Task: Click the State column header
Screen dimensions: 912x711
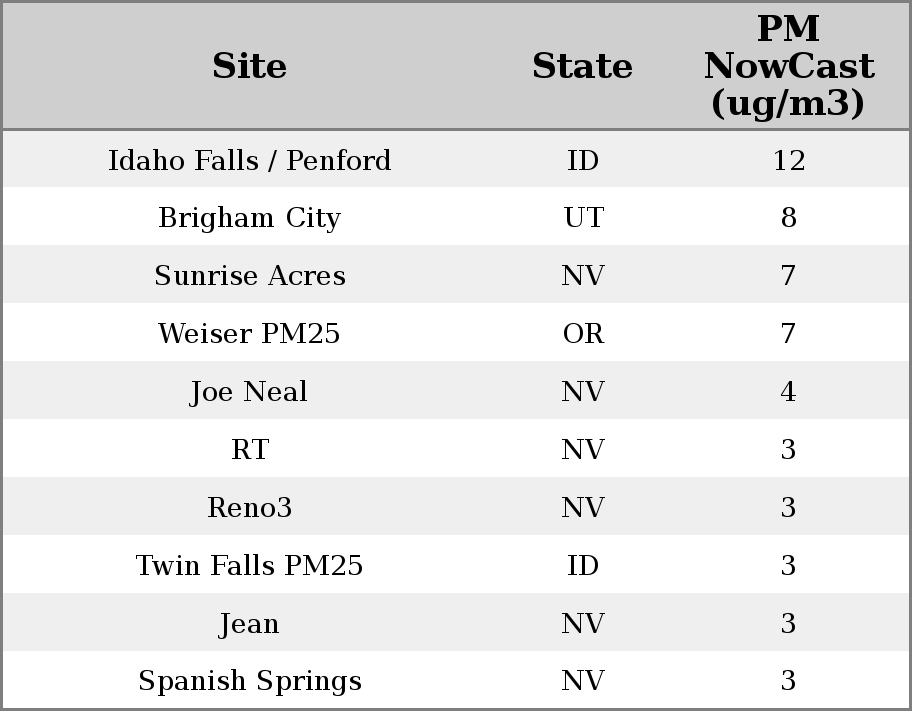Action: point(582,66)
